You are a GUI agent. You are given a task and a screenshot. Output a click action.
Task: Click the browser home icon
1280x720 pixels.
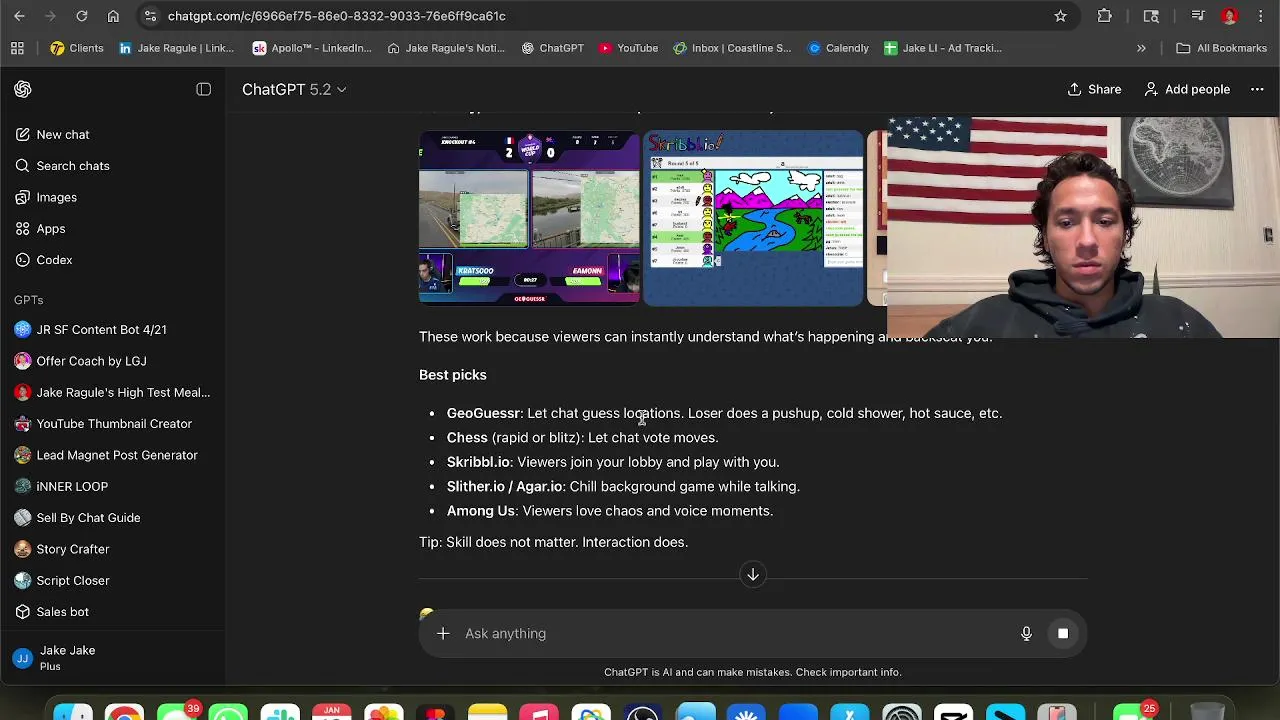113,16
